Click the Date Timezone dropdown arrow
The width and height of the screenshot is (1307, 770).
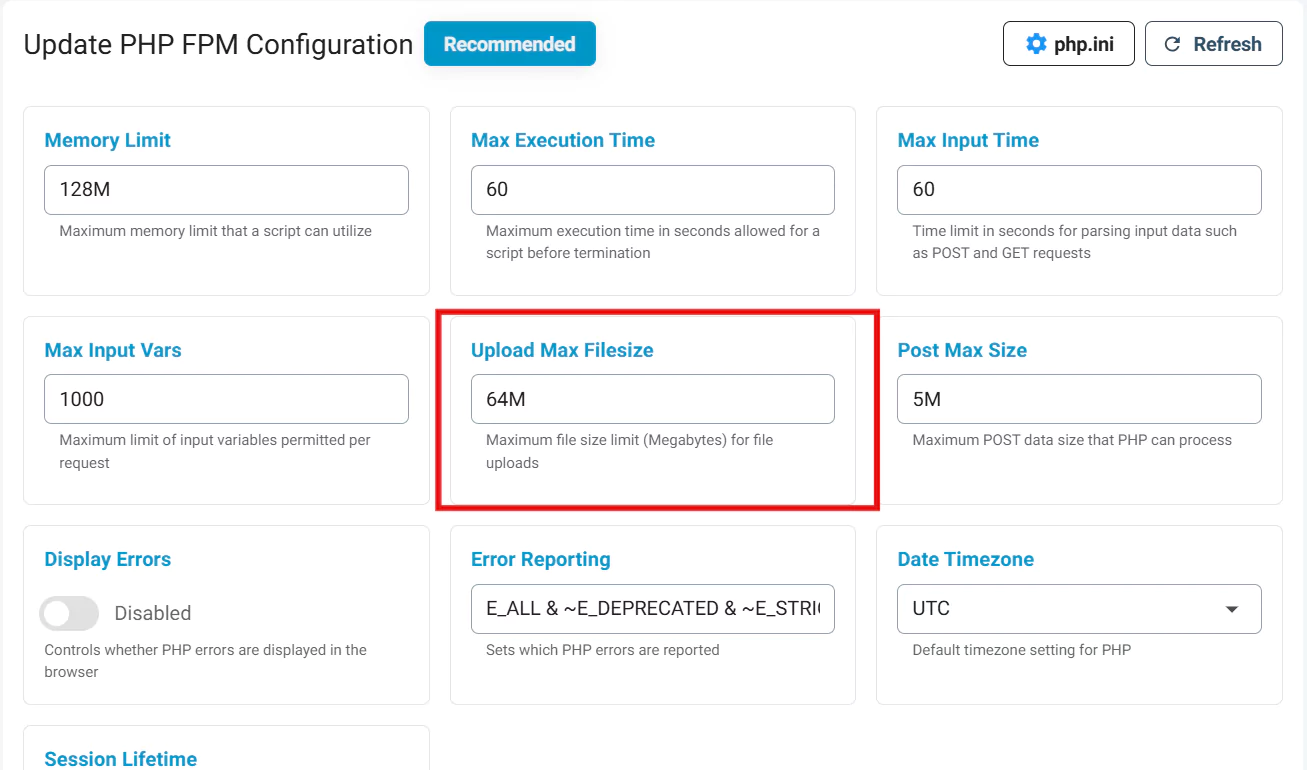[1232, 609]
